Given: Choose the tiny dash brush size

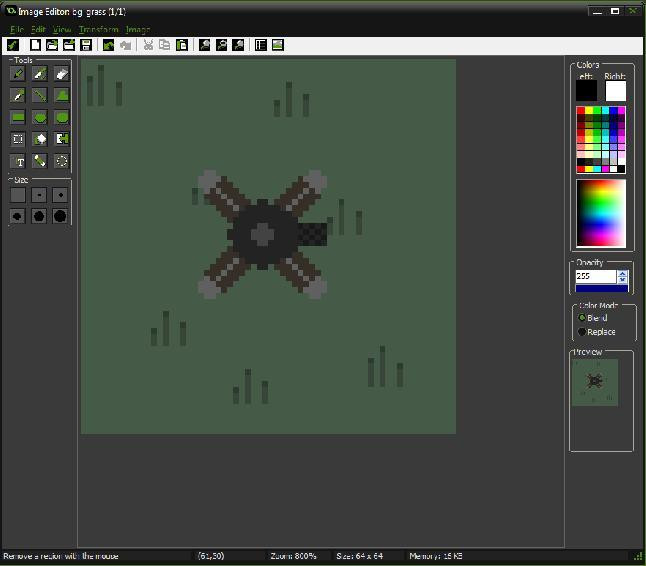Looking at the screenshot, I should (39, 195).
